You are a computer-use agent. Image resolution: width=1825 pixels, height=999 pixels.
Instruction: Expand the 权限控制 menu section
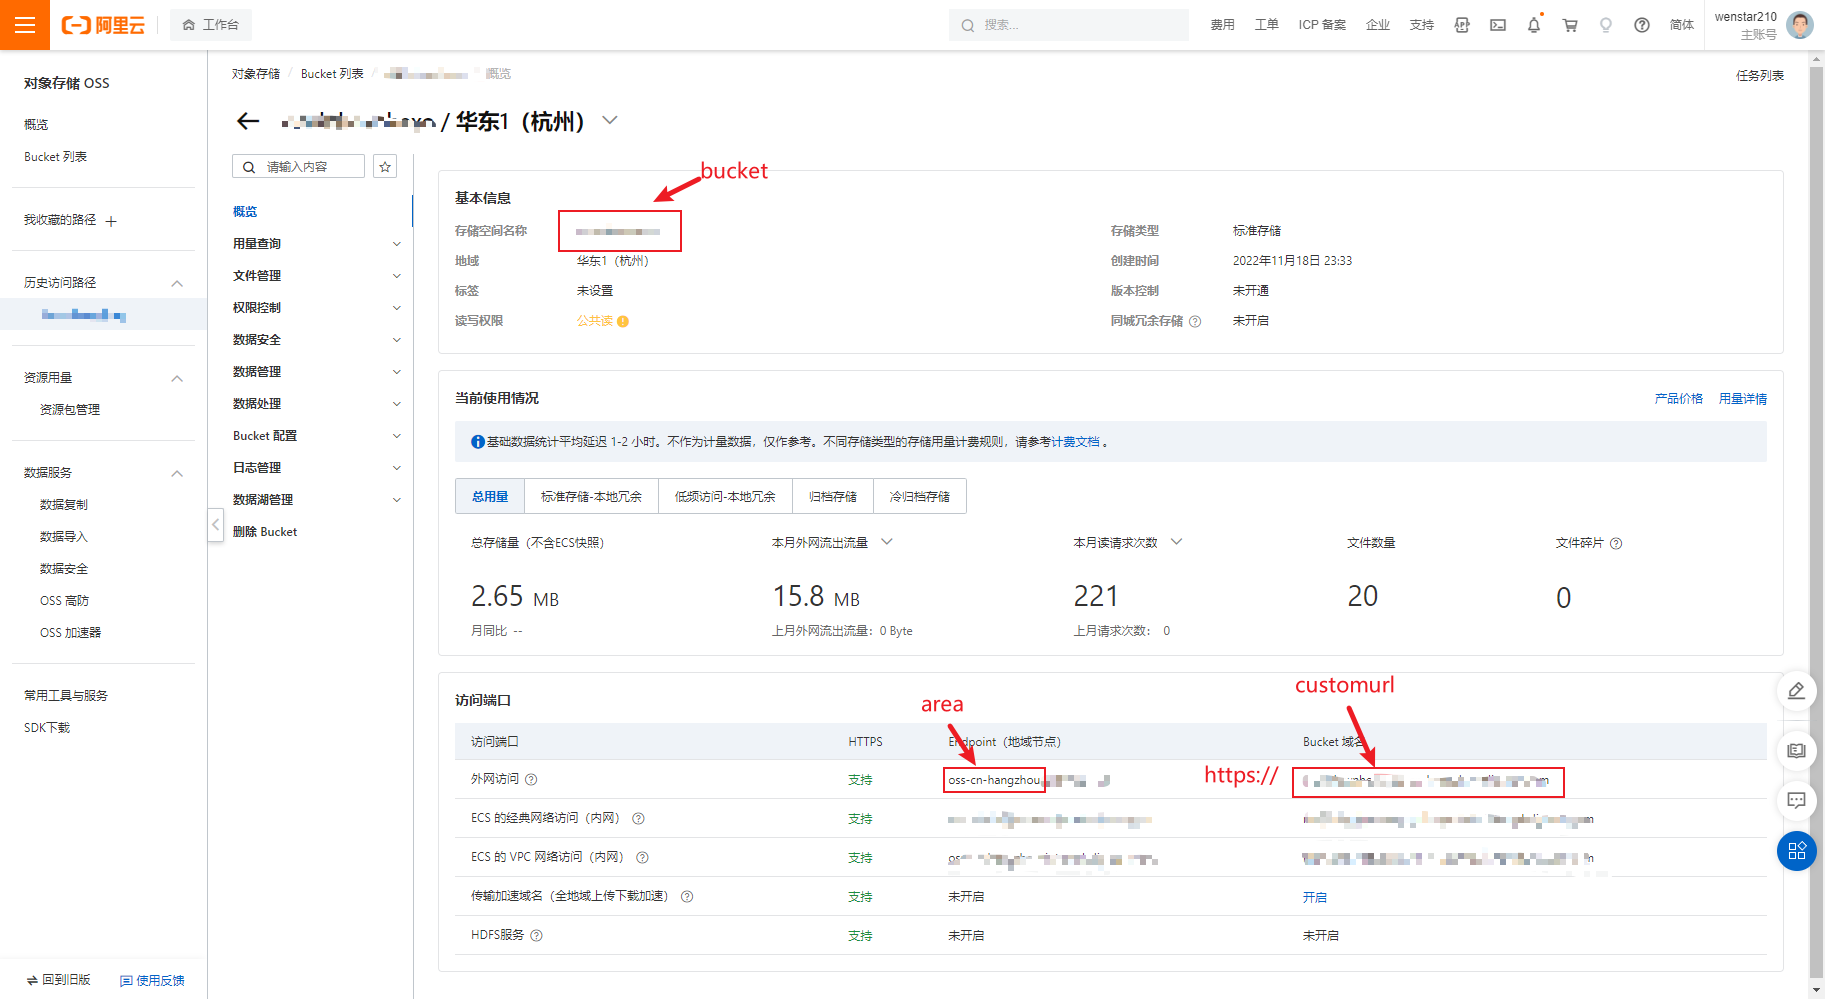coord(315,308)
